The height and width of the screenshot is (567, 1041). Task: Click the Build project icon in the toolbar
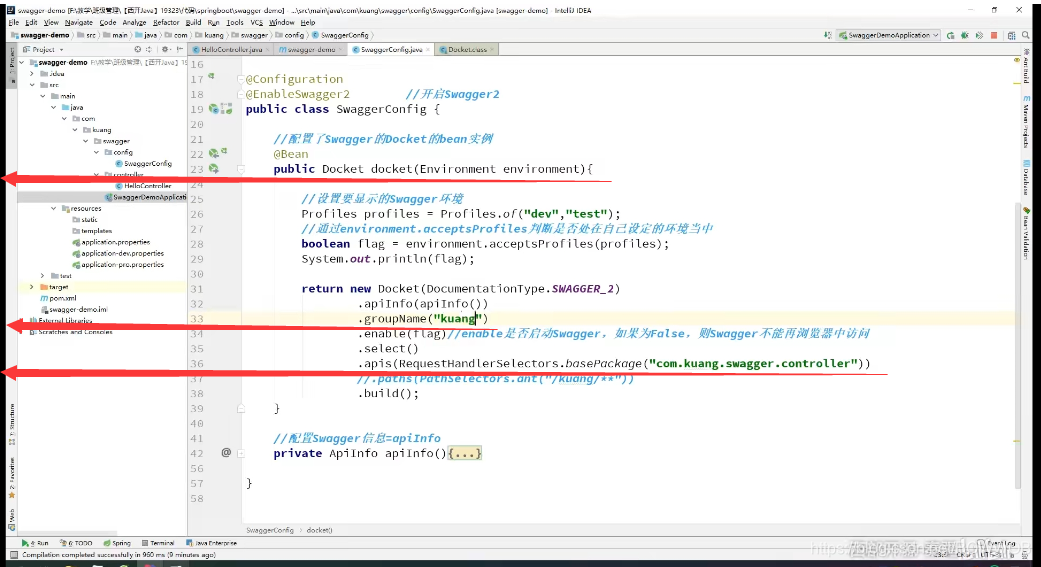point(827,35)
